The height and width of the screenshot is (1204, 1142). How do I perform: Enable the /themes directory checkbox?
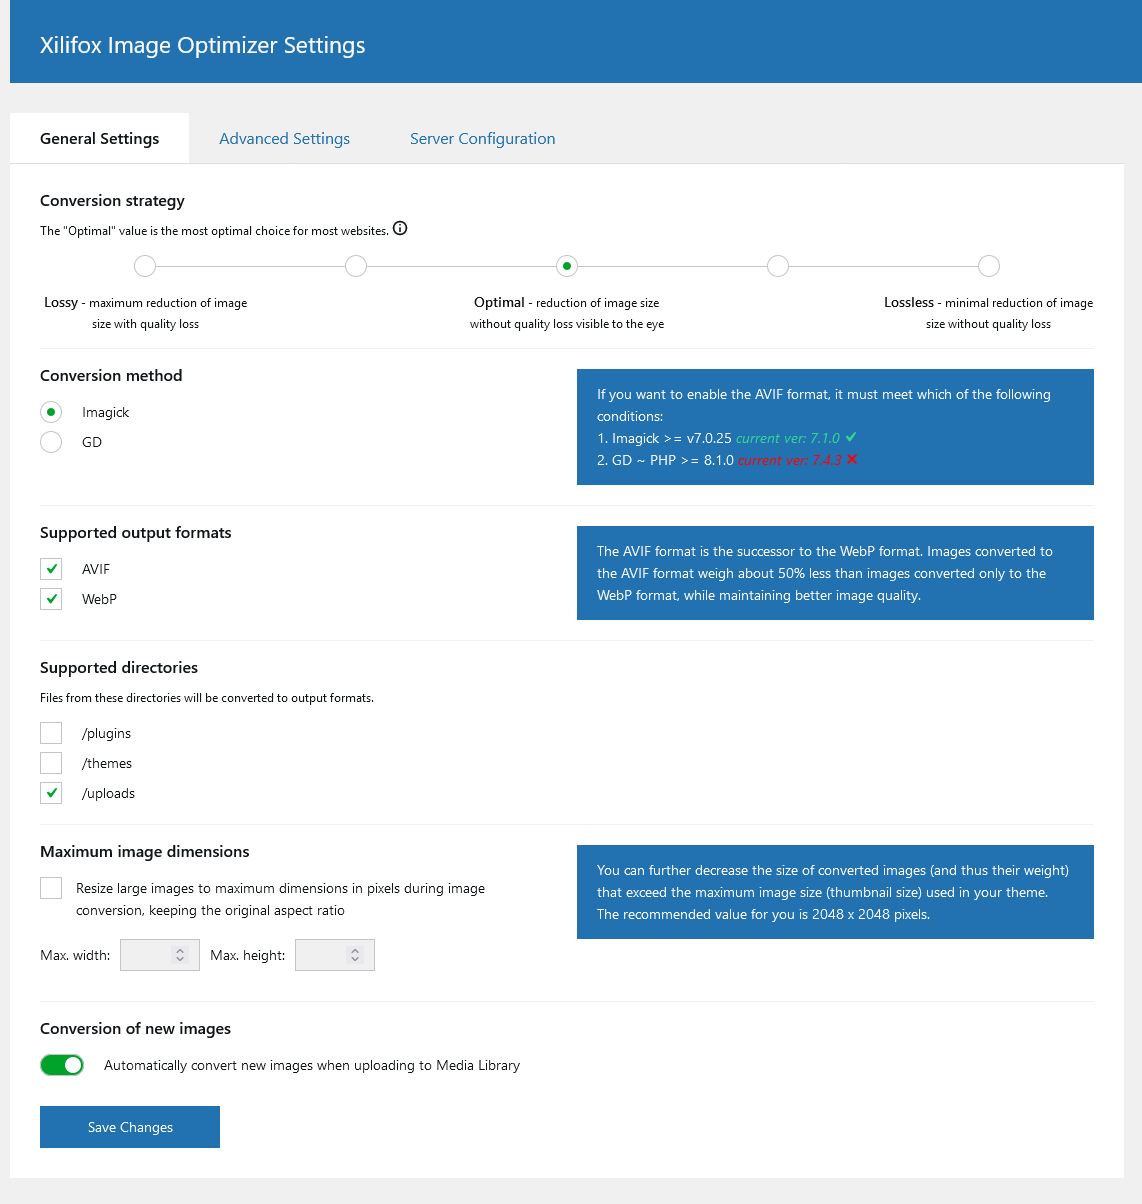(x=51, y=763)
